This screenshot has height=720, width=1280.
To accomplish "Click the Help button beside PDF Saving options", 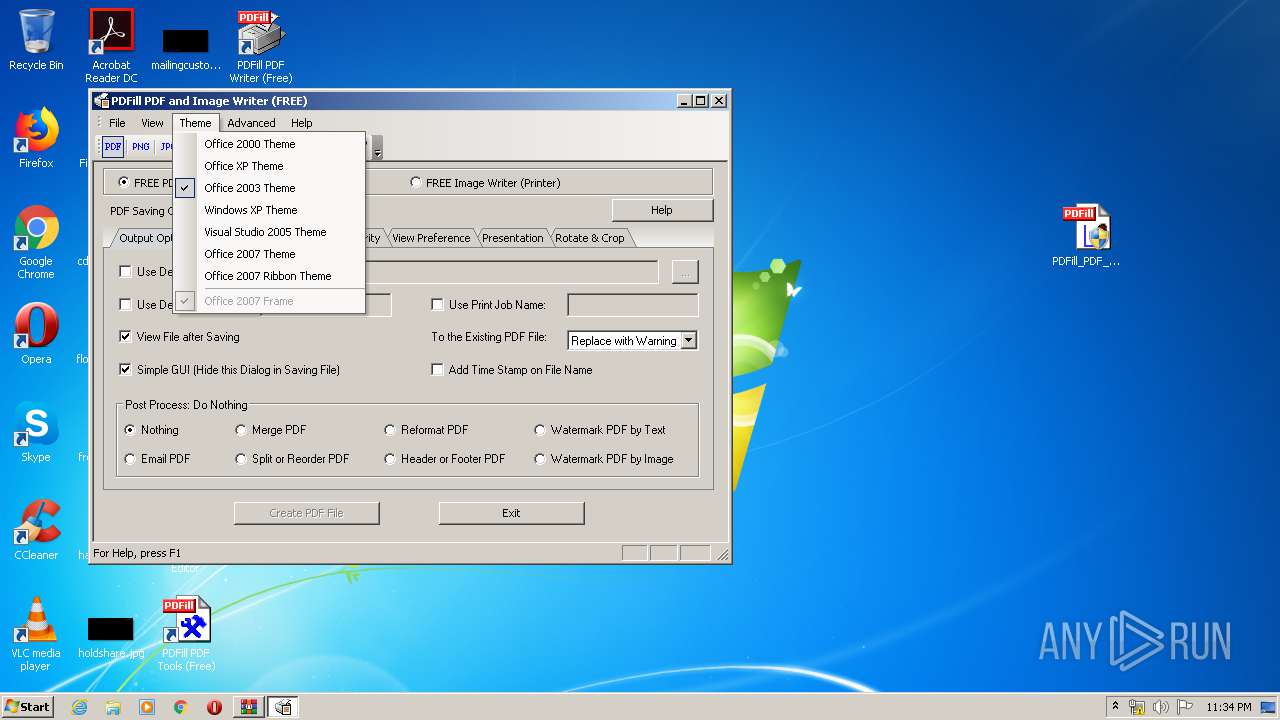I will pyautogui.click(x=662, y=210).
